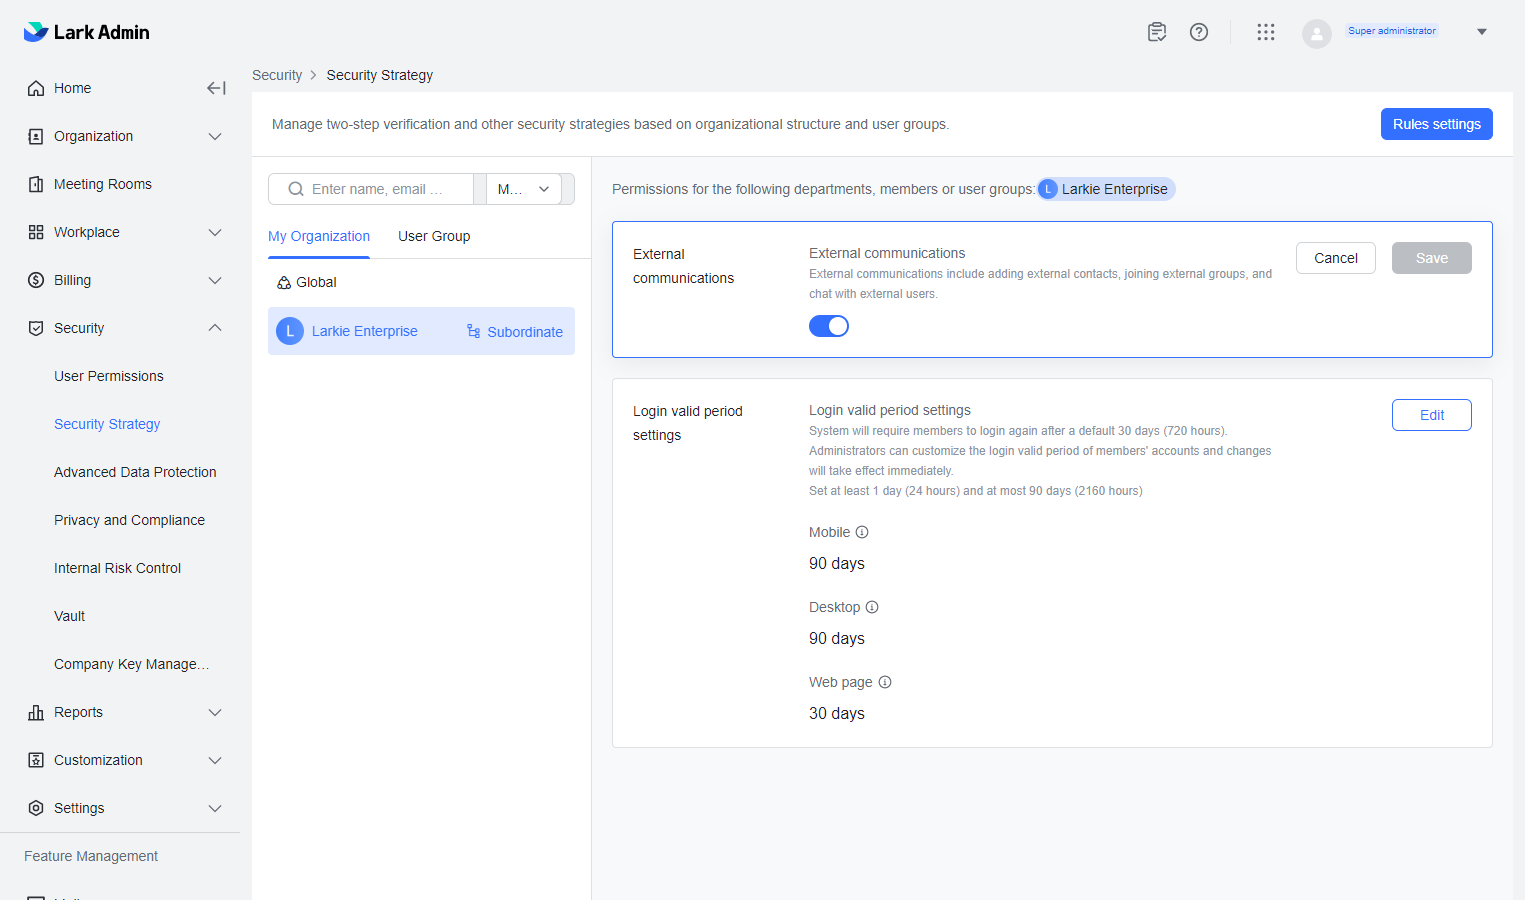The height and width of the screenshot is (900, 1525).
Task: Cancel the External communications edit
Action: tap(1336, 258)
